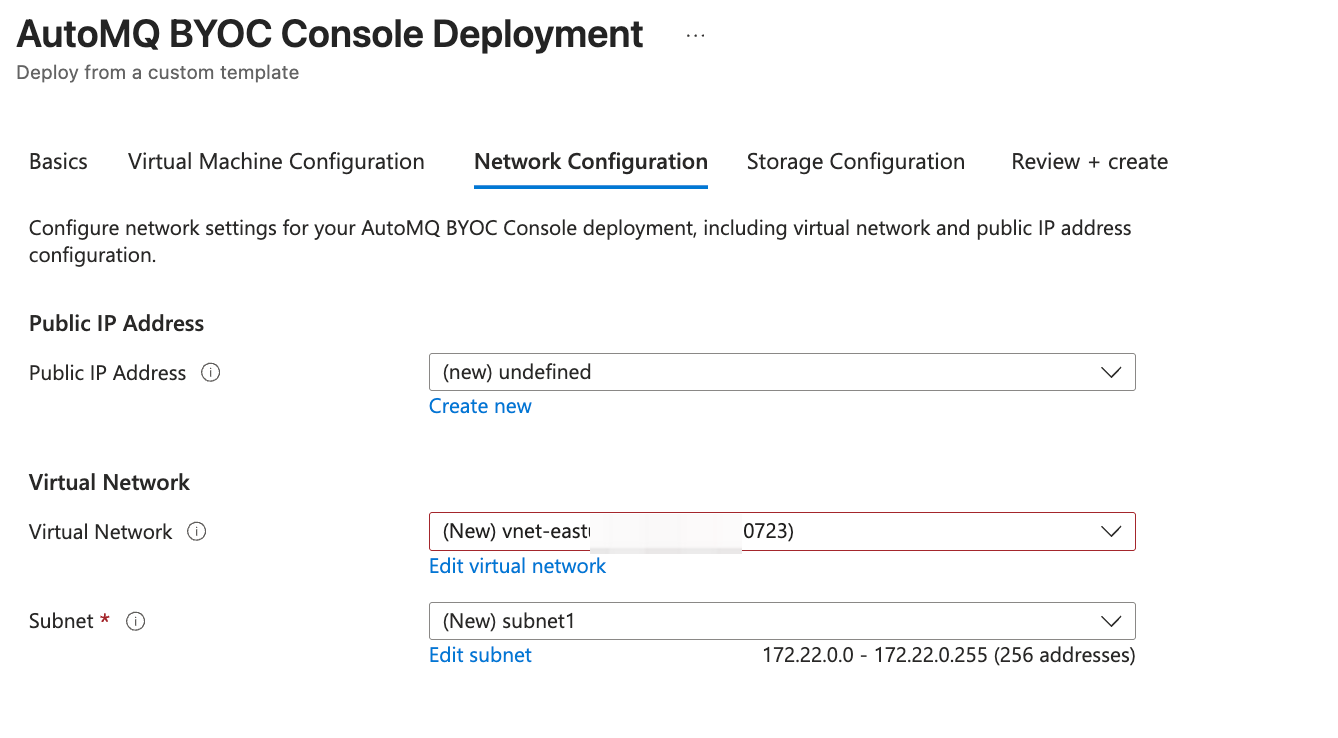
Task: Click the (New) subnet1 selection field
Action: (x=760, y=621)
